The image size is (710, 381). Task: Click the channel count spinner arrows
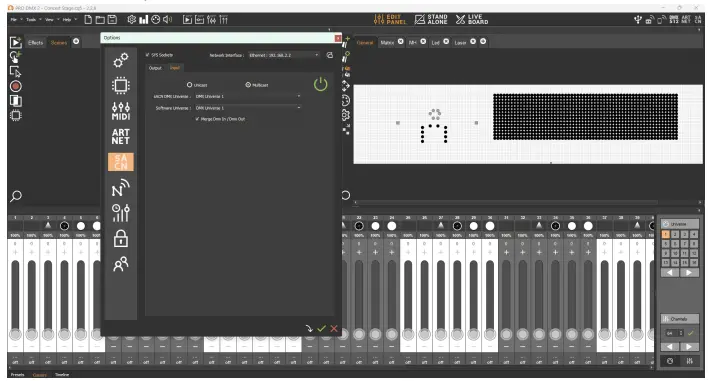click(x=681, y=333)
